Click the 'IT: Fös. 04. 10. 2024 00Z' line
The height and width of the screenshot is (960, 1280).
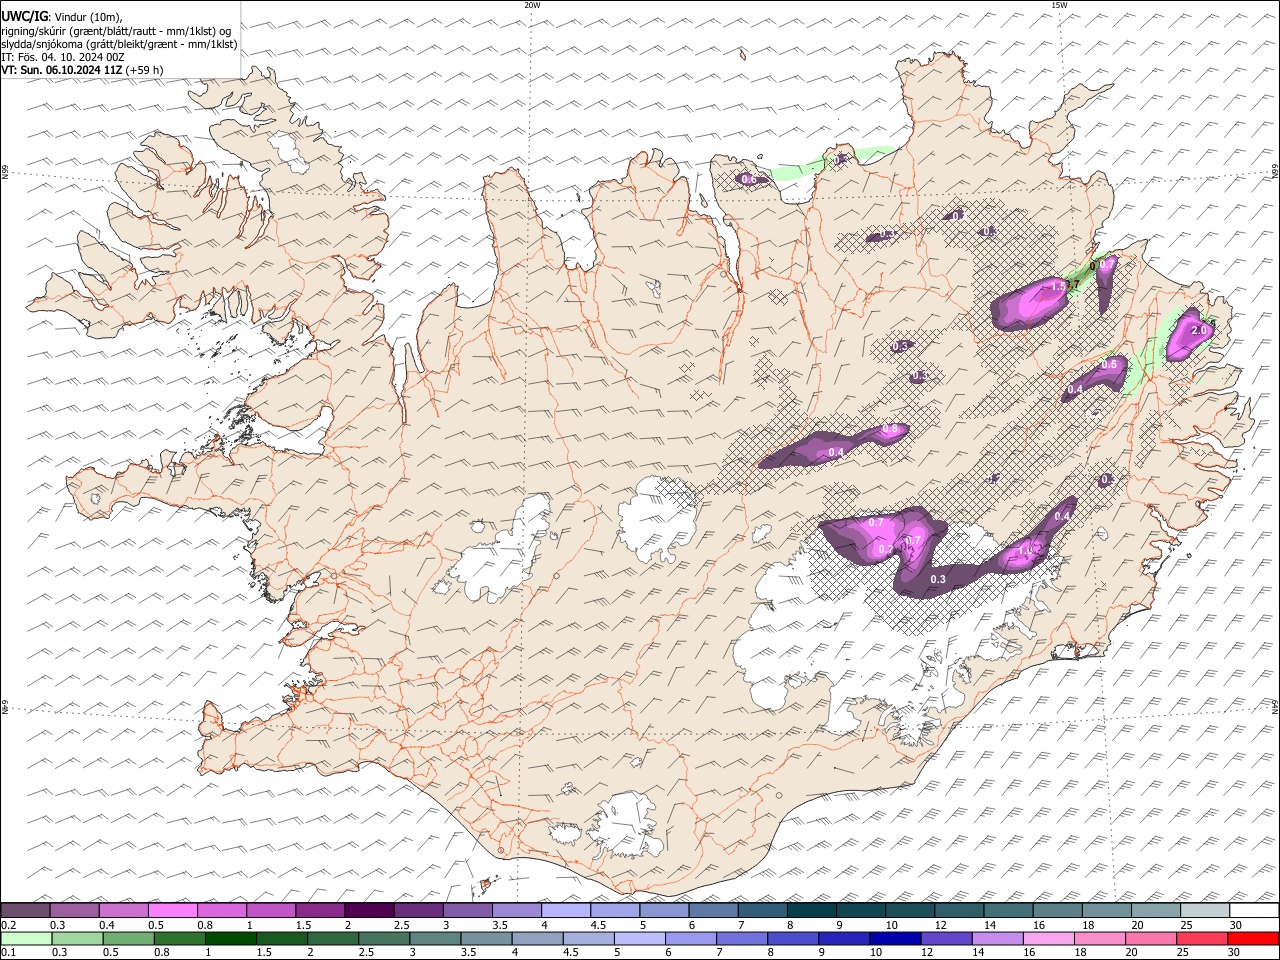click(x=63, y=57)
